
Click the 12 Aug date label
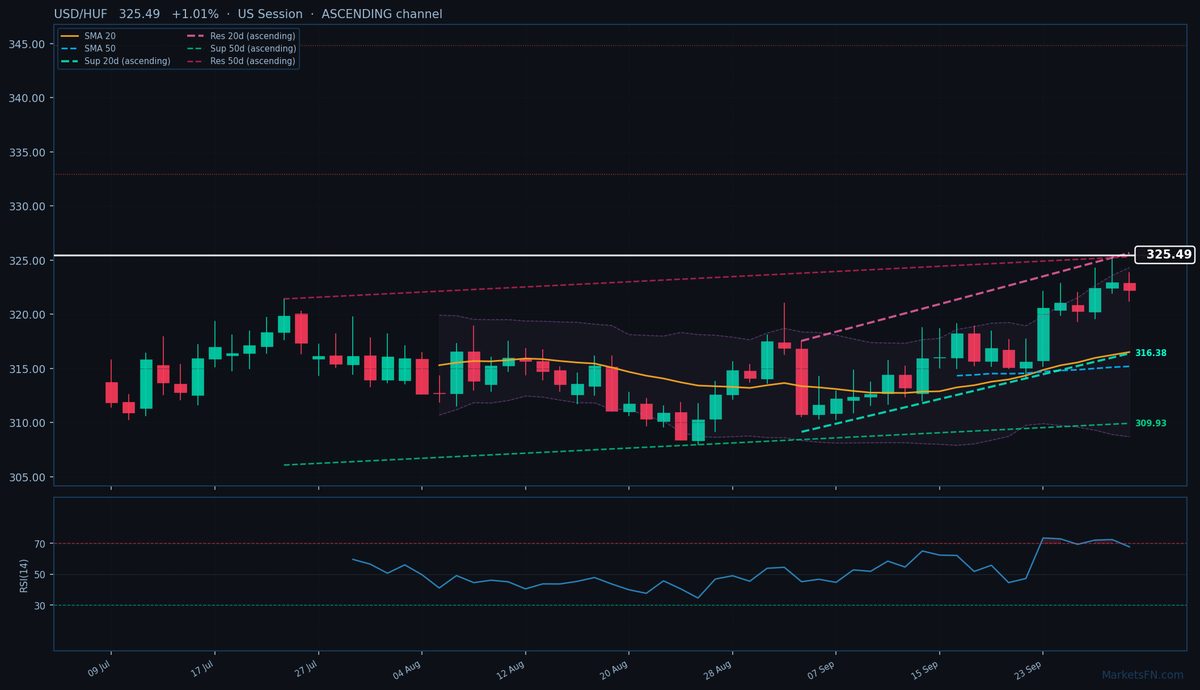point(511,669)
